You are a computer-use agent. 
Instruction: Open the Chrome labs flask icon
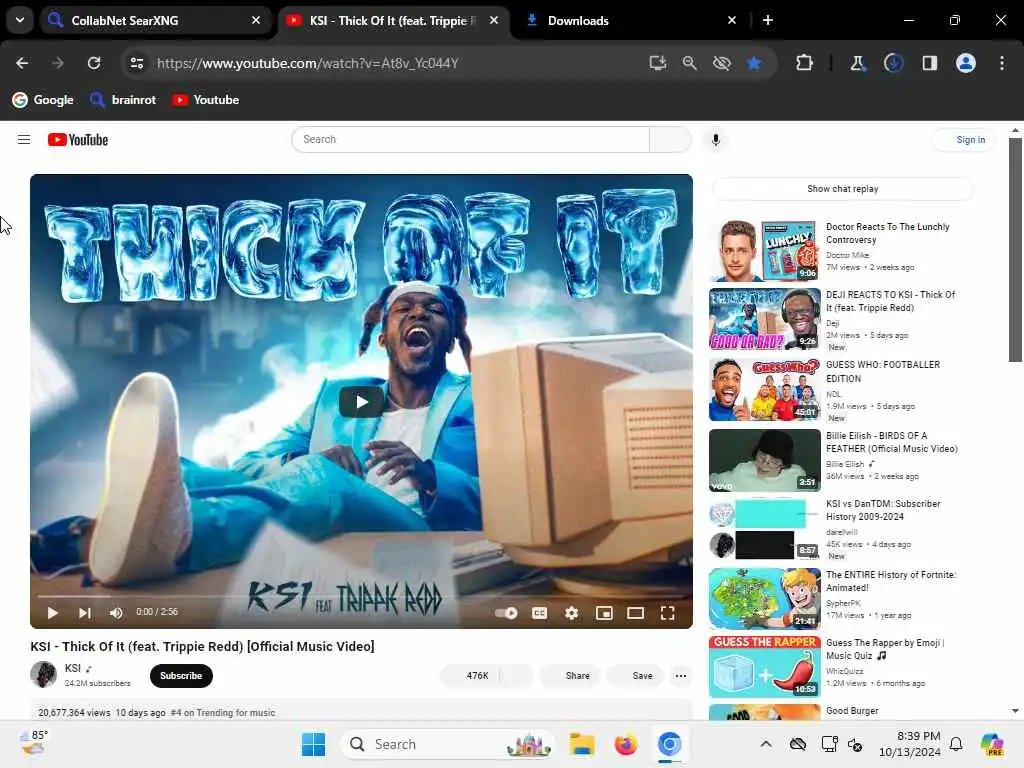point(857,63)
